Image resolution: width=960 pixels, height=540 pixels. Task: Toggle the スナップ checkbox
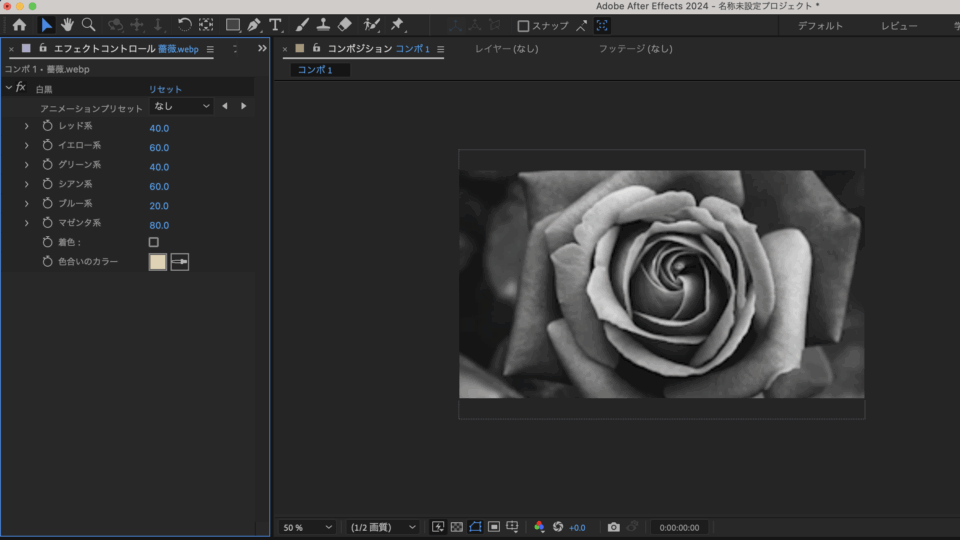tap(523, 26)
